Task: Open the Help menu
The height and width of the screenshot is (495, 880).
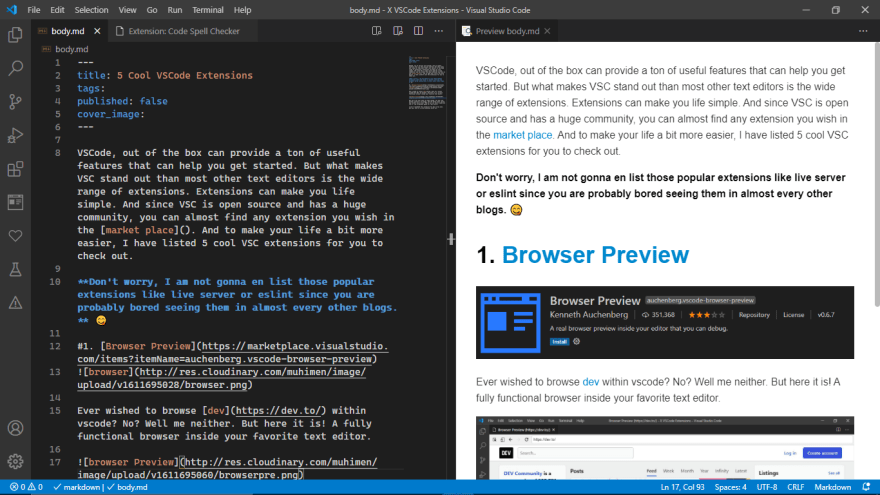Action: pos(242,10)
